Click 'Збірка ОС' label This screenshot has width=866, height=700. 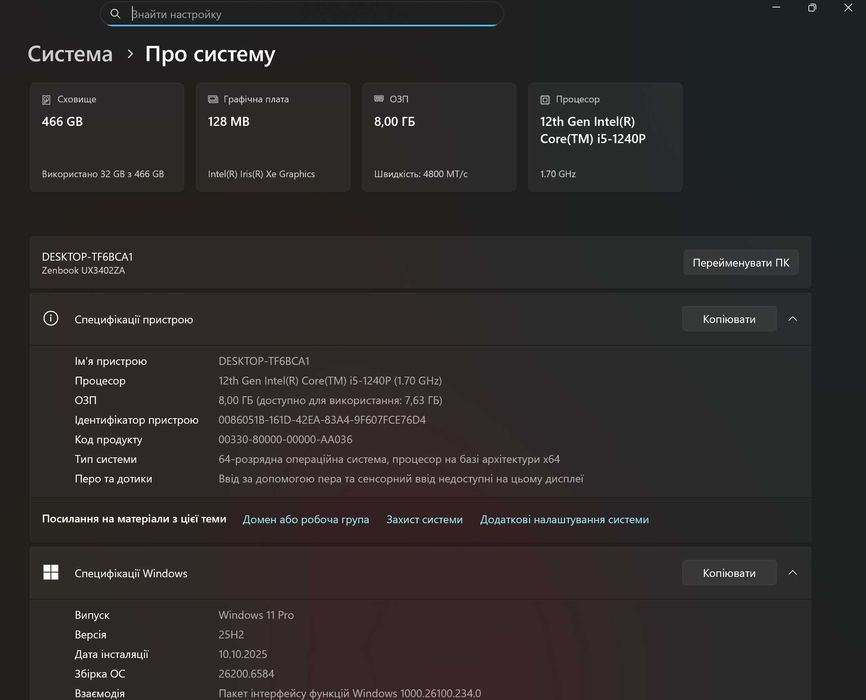(x=100, y=673)
